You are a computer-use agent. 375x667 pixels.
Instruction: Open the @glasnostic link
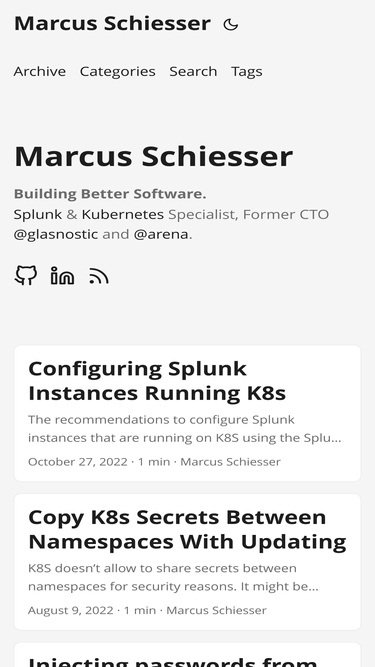click(56, 234)
